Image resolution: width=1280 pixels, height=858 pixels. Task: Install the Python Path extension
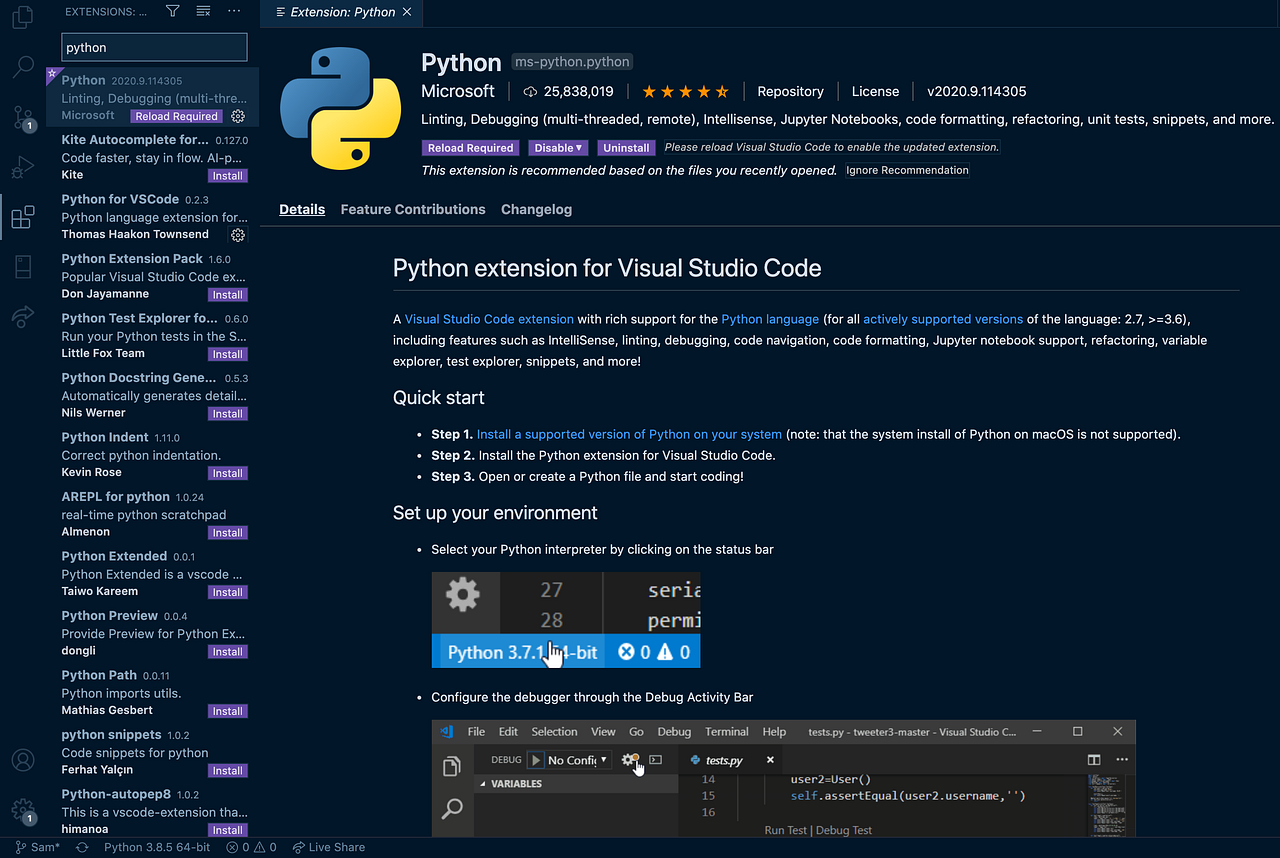pyautogui.click(x=228, y=711)
